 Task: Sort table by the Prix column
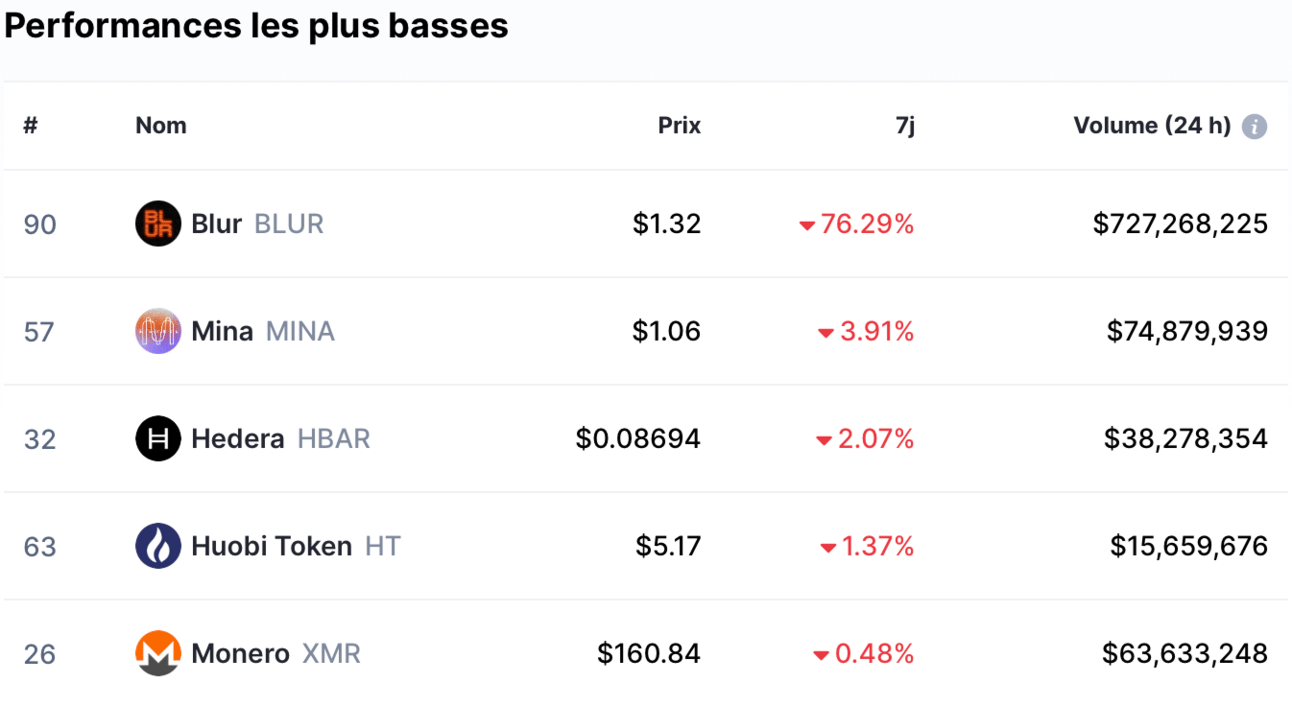(x=679, y=126)
